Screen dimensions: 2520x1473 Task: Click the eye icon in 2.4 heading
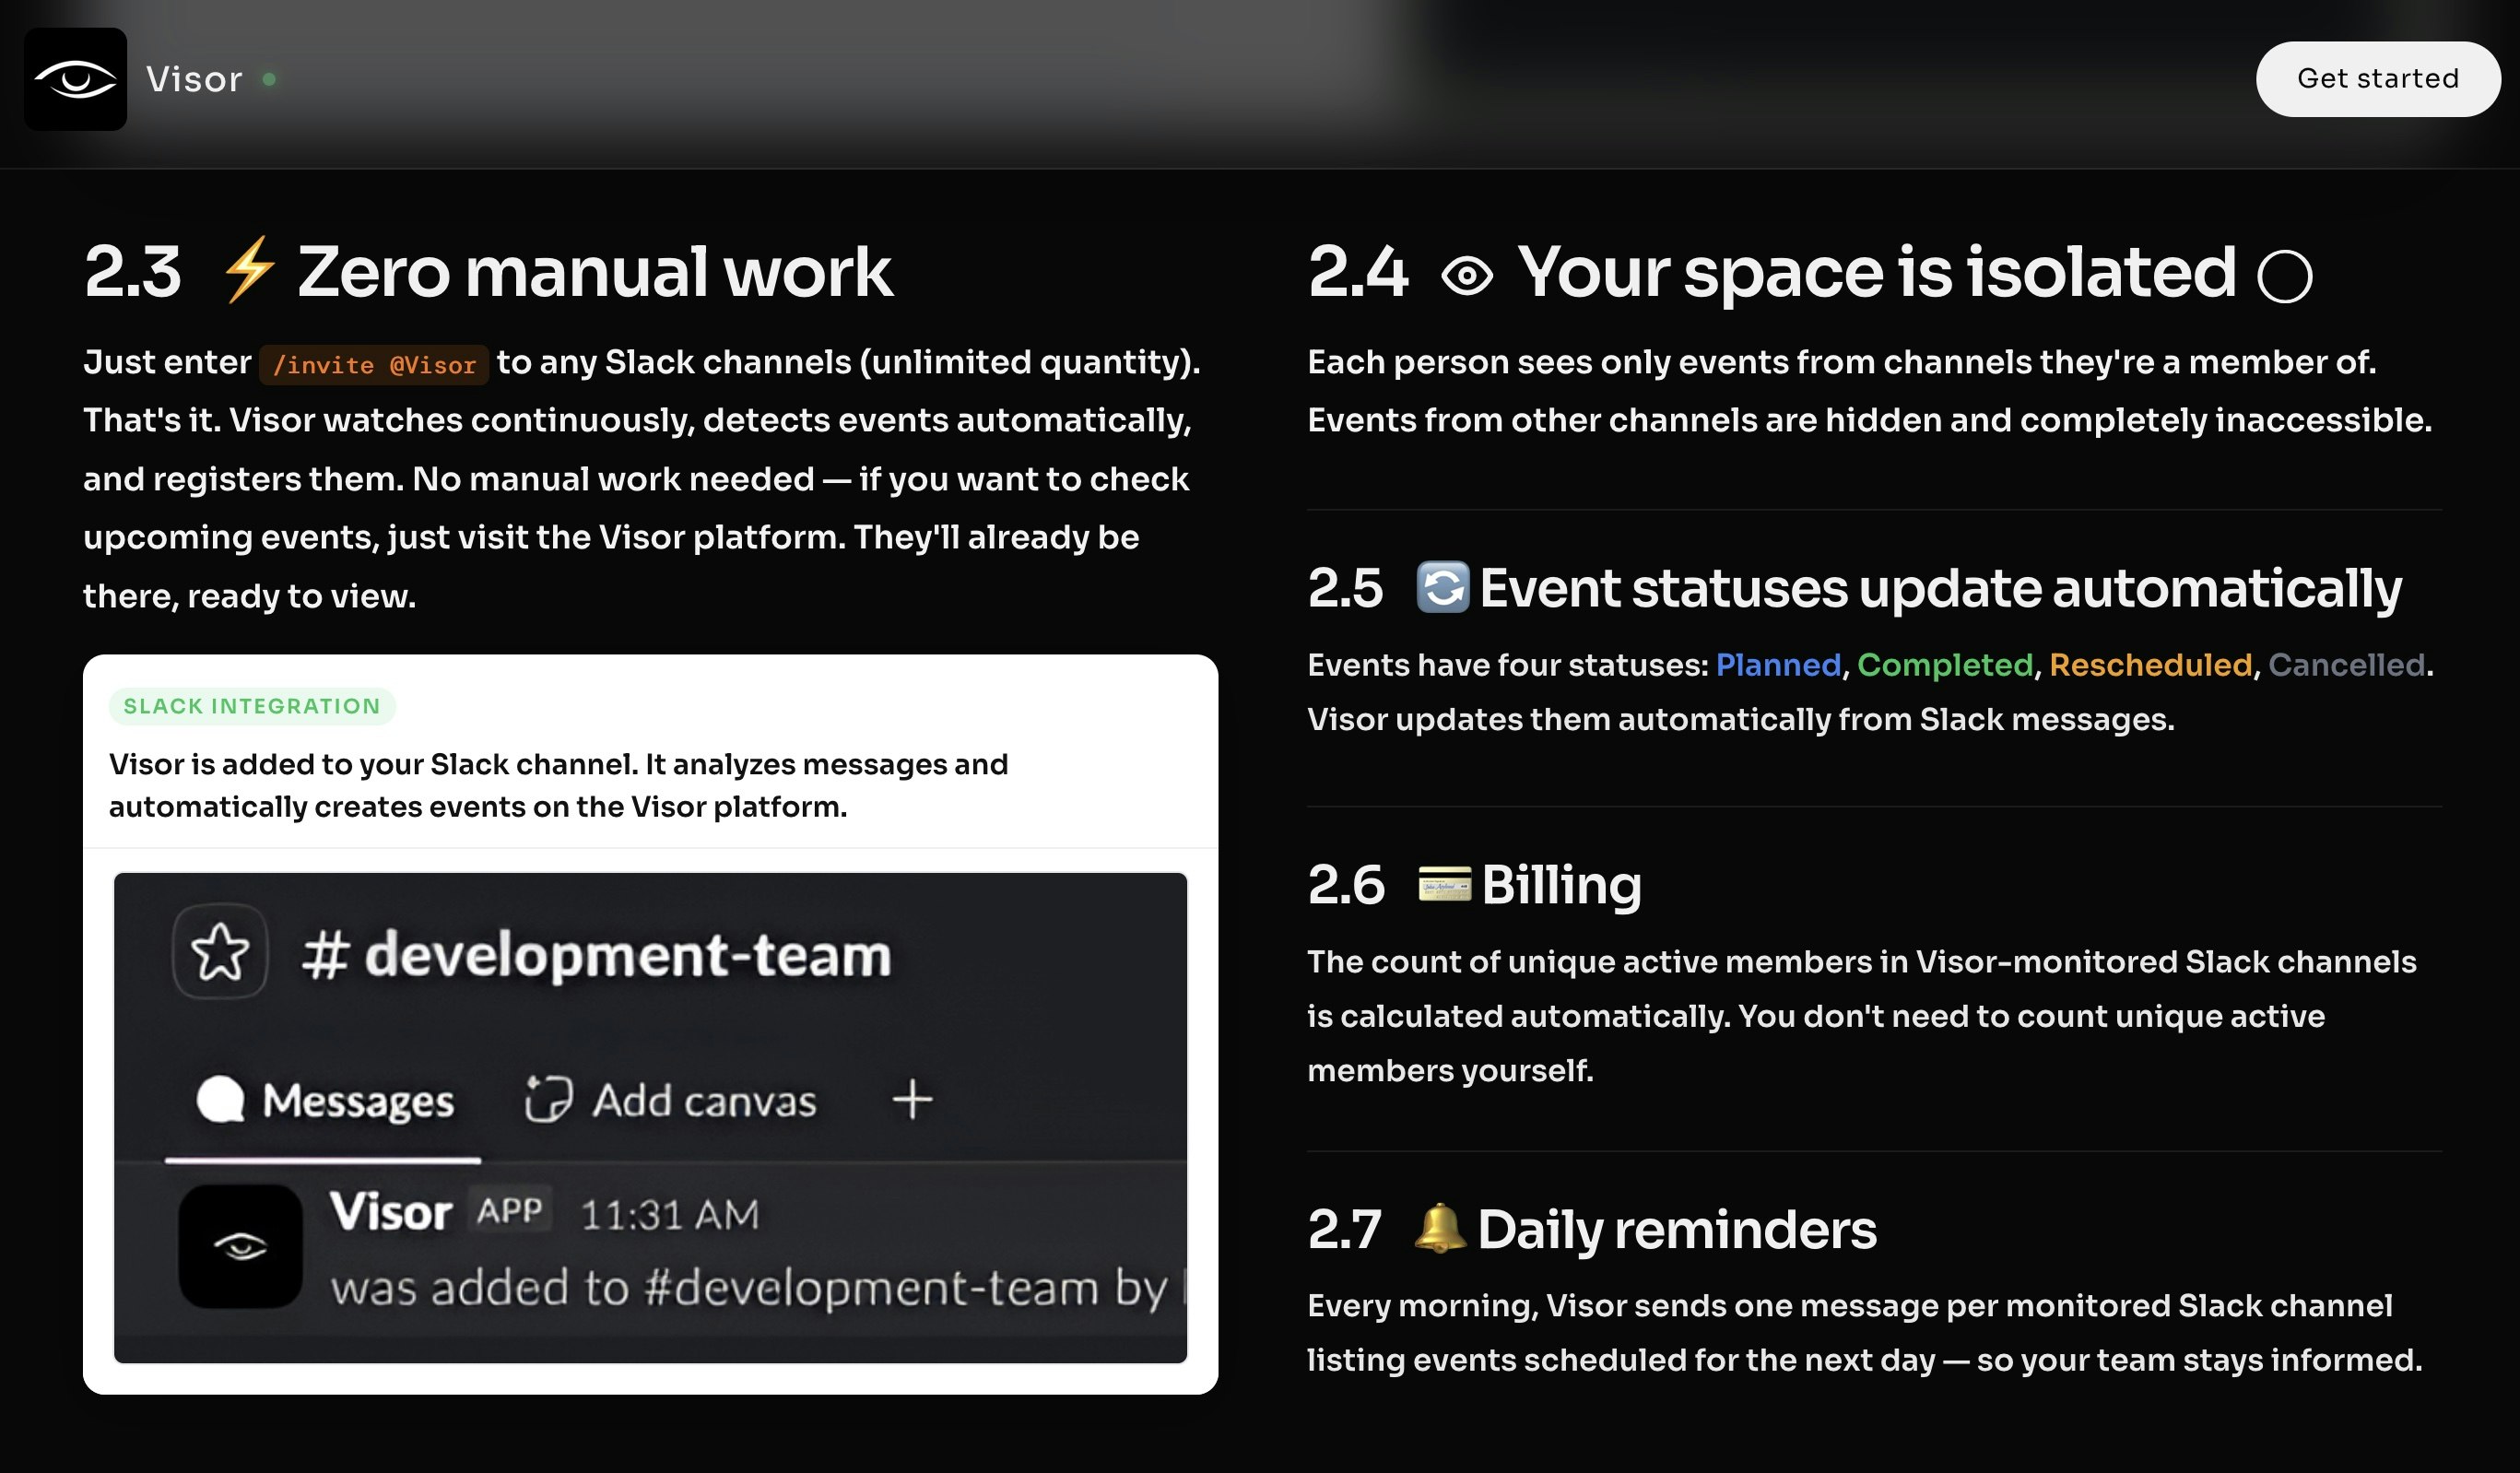point(1467,275)
